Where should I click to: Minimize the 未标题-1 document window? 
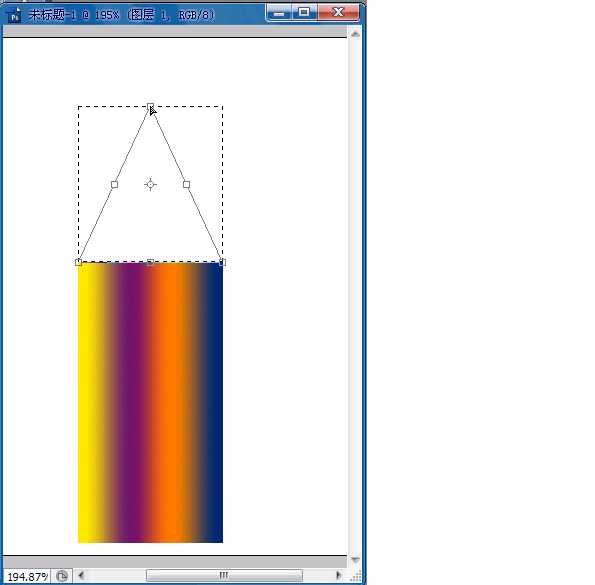pyautogui.click(x=279, y=13)
